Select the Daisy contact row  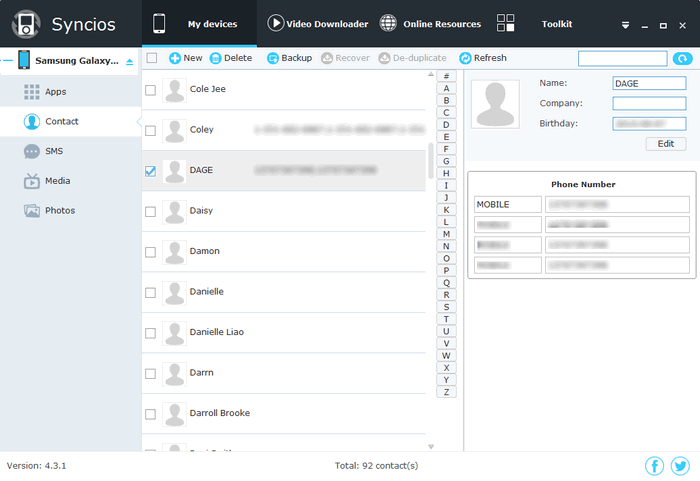coord(284,211)
